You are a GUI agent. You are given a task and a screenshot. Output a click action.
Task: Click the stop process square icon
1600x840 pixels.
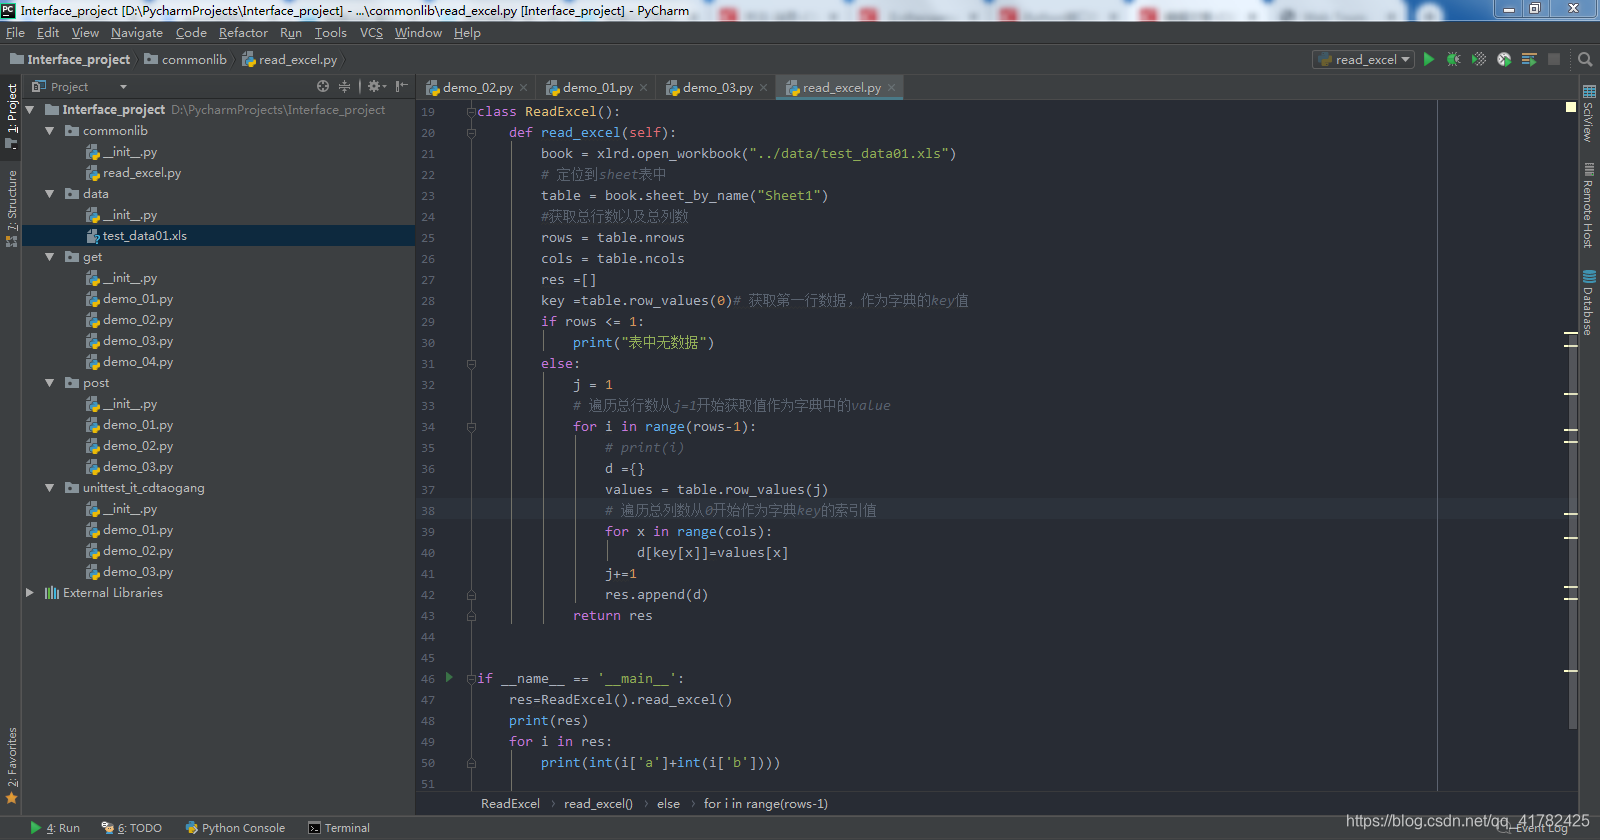click(1554, 59)
